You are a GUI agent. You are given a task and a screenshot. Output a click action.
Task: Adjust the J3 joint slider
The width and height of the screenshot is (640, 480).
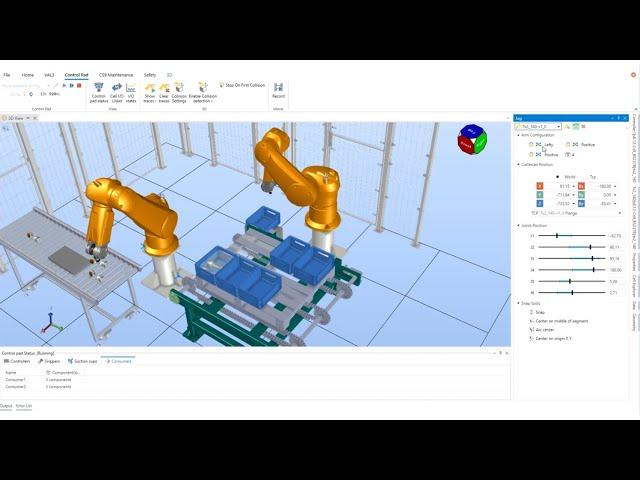[x=571, y=258]
